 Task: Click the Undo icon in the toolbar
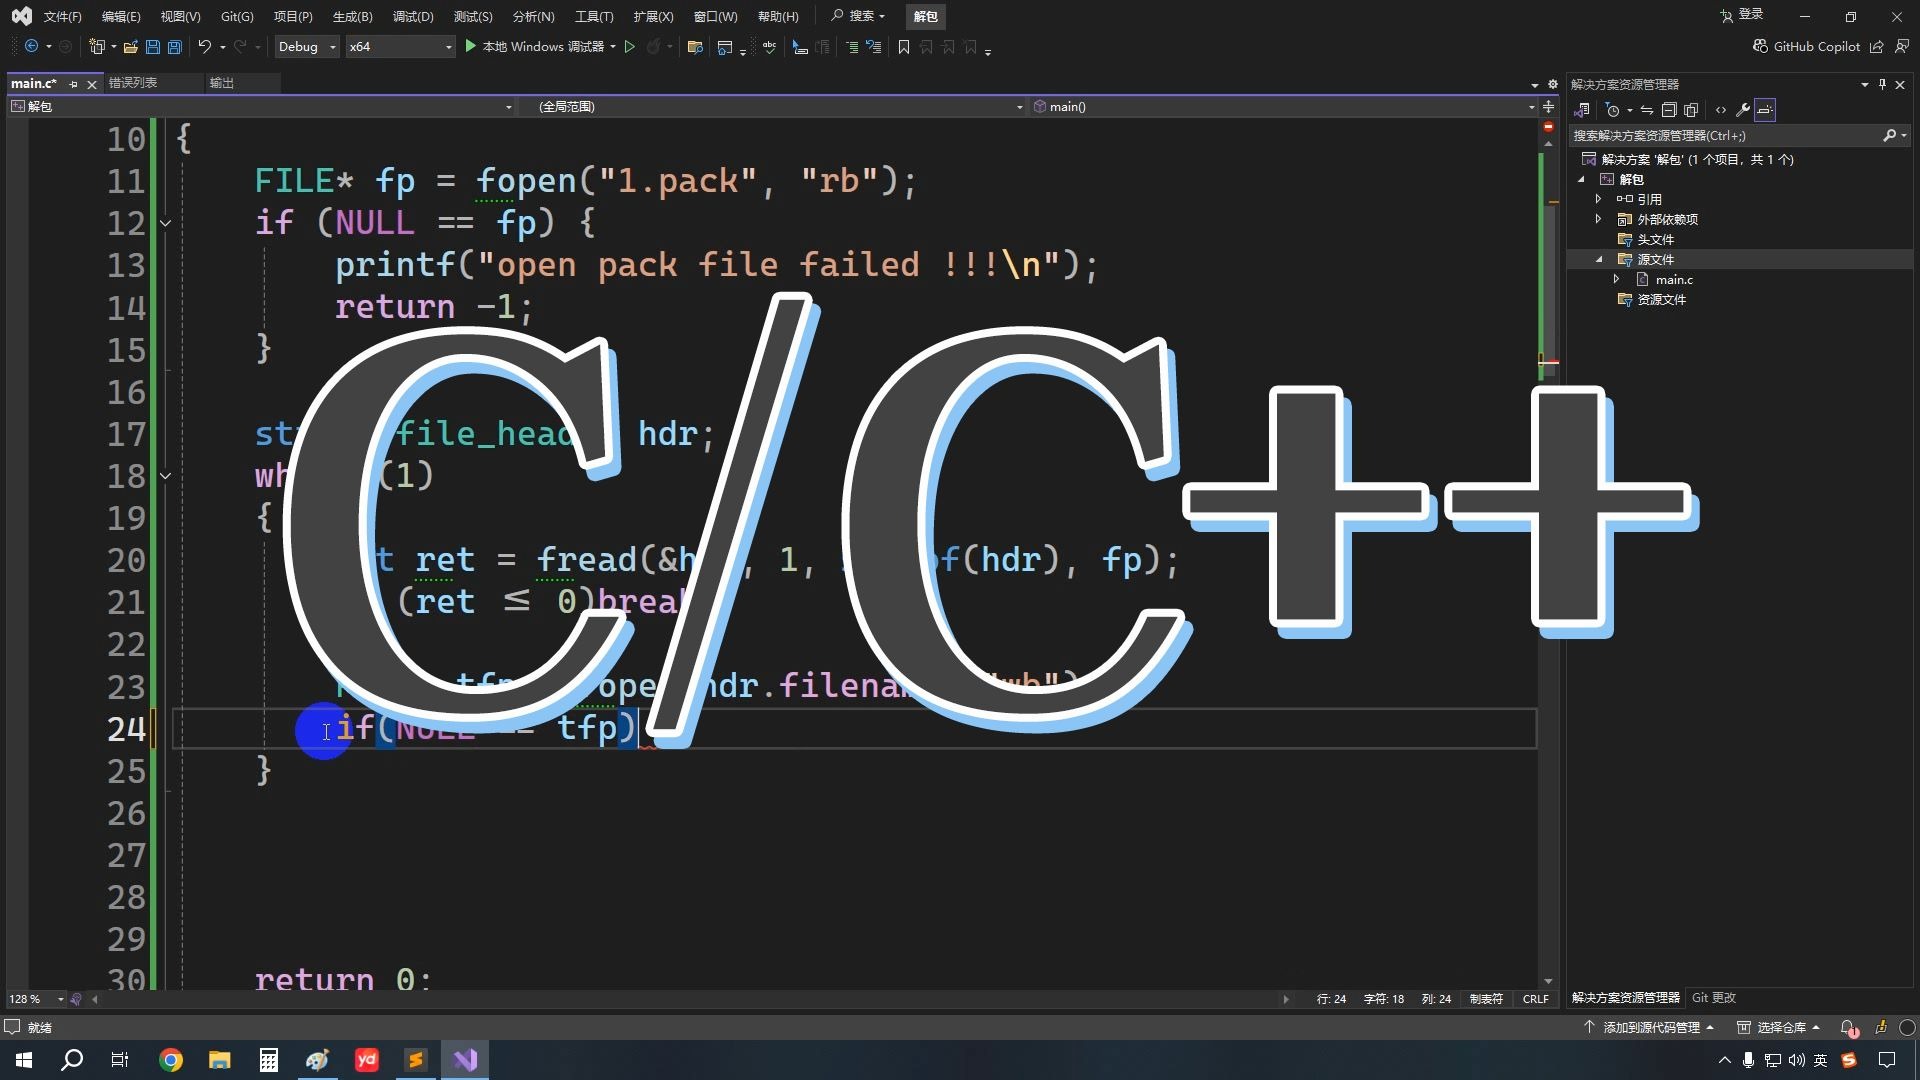coord(203,47)
